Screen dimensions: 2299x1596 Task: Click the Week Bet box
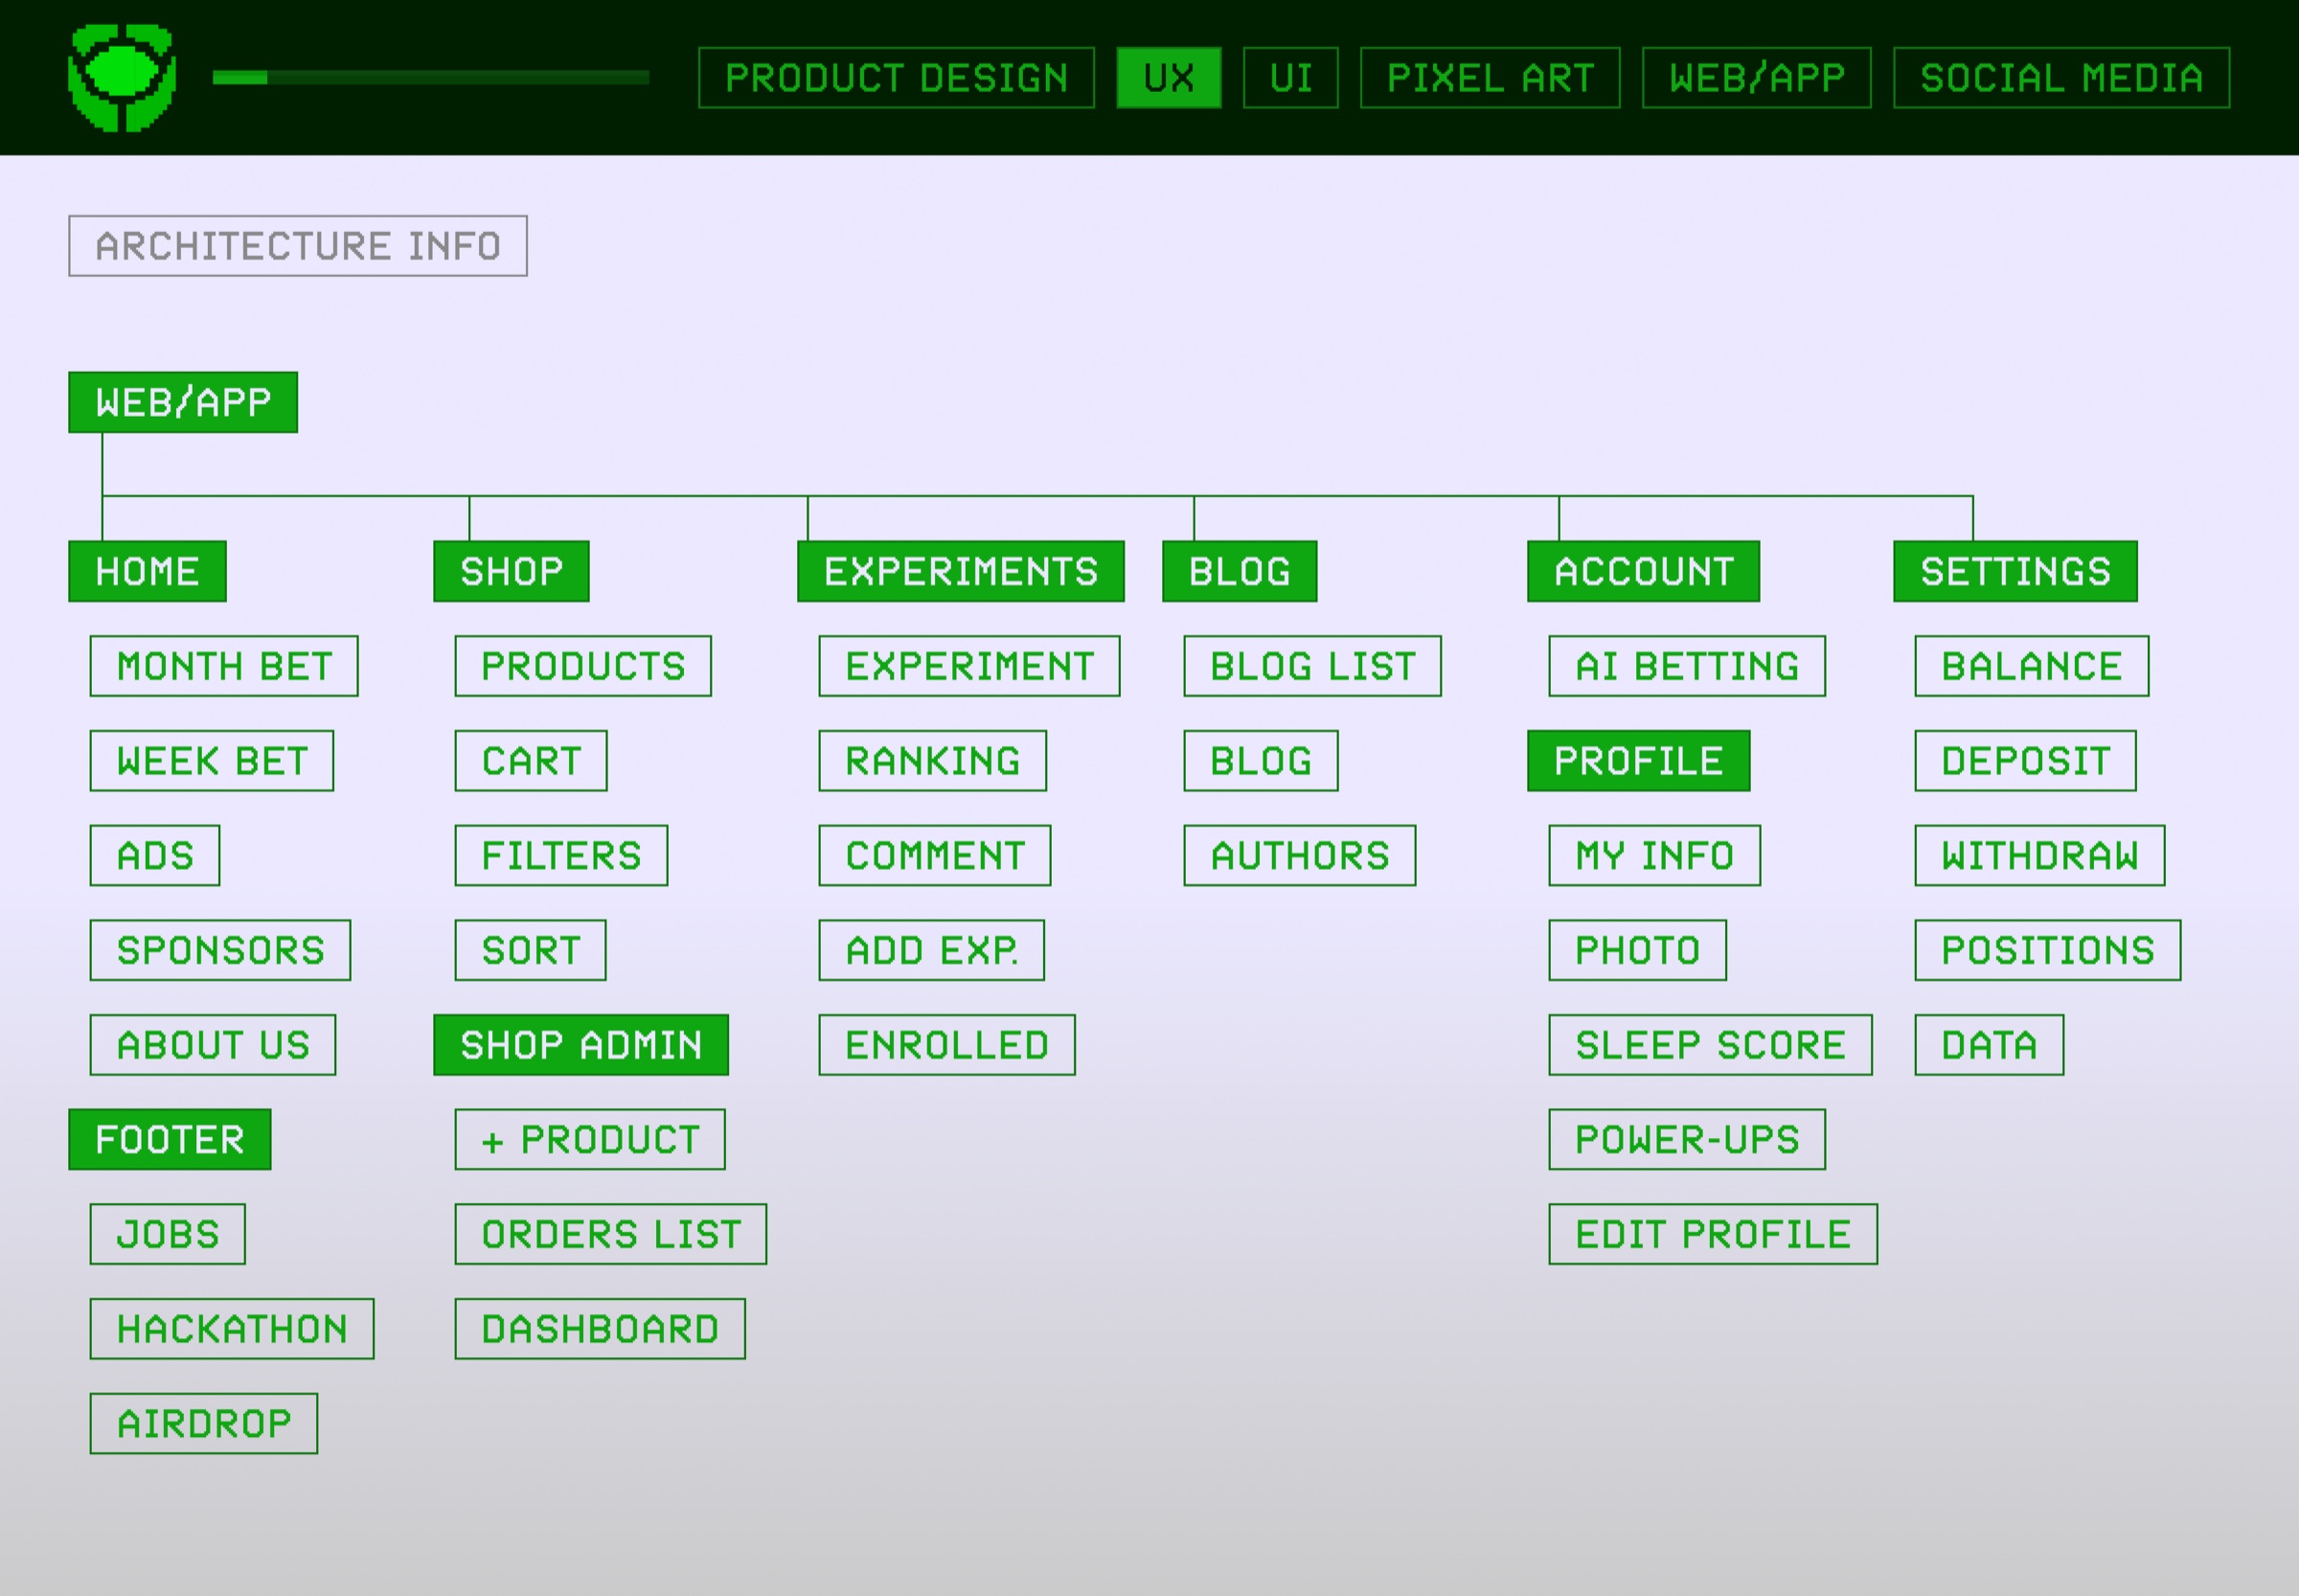[212, 761]
